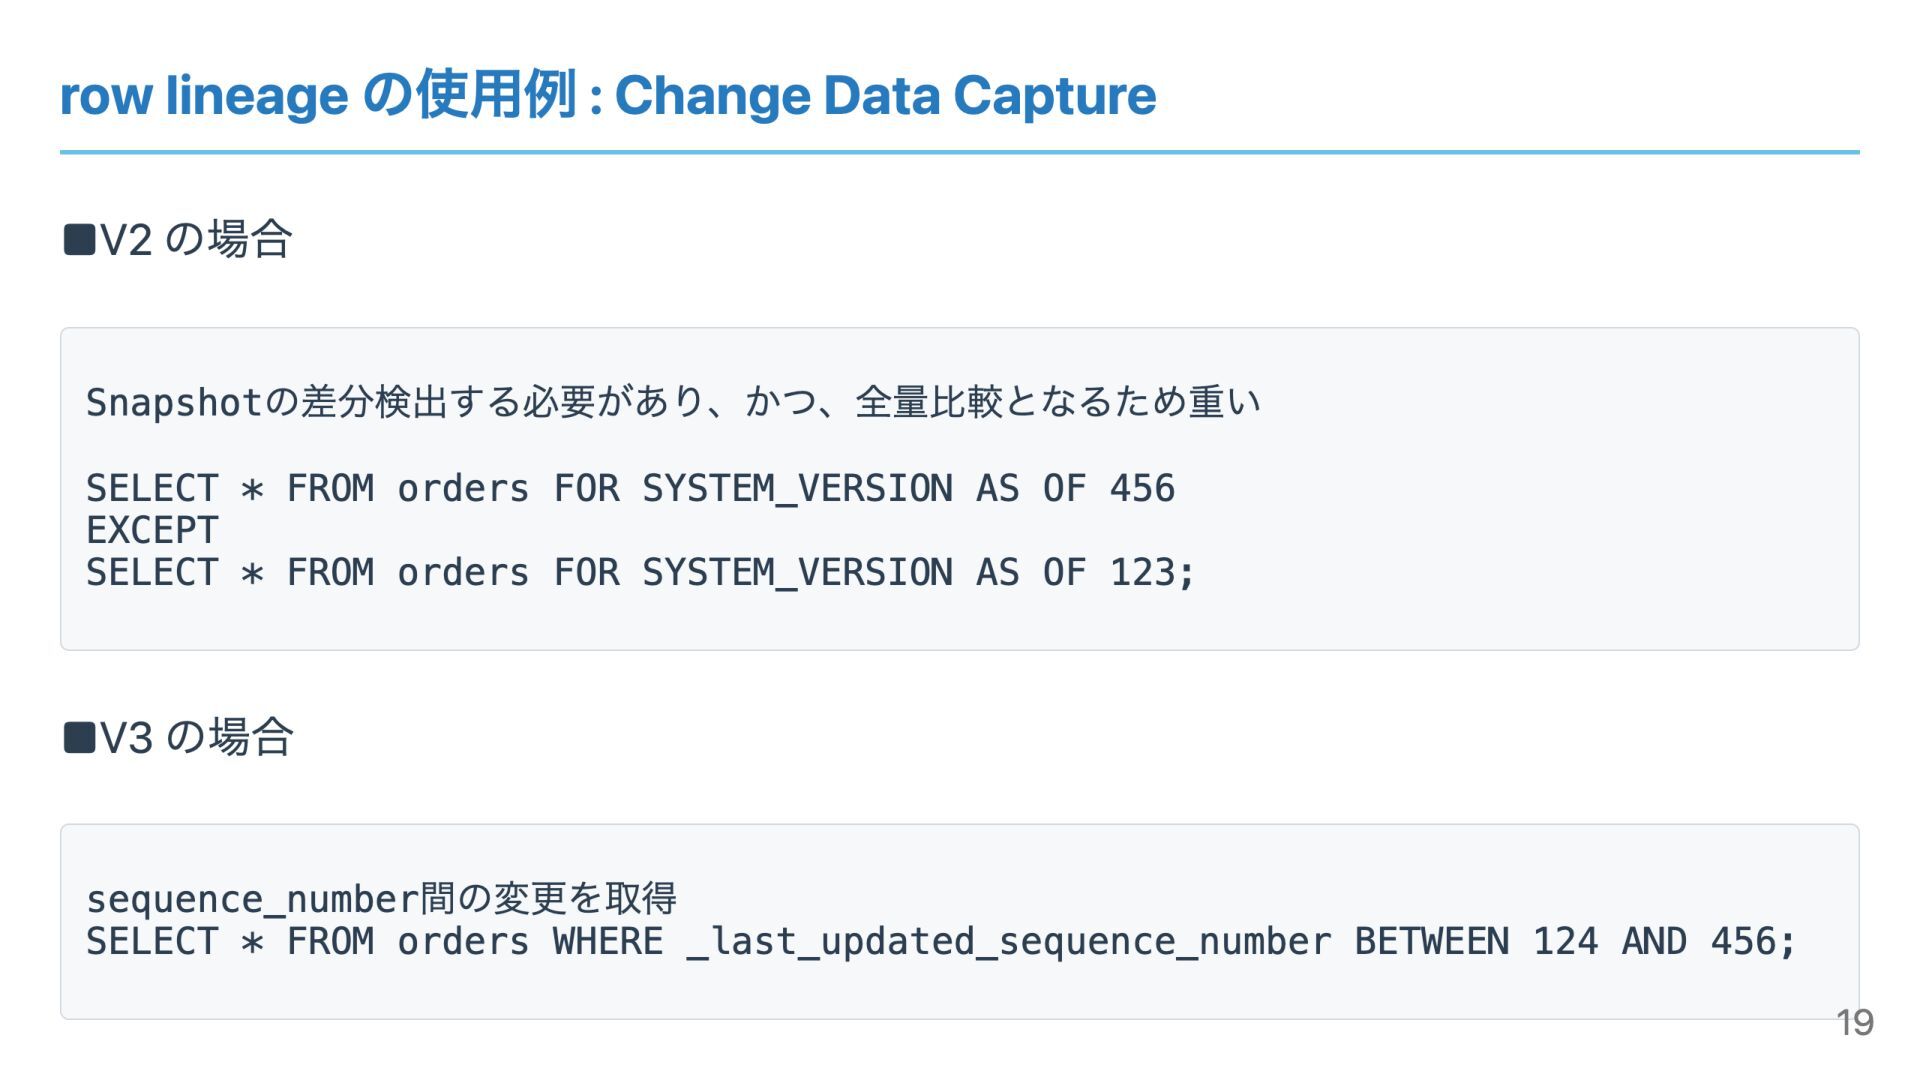Click the slide title about row lineage
The height and width of the screenshot is (1080, 1920).
pos(607,96)
